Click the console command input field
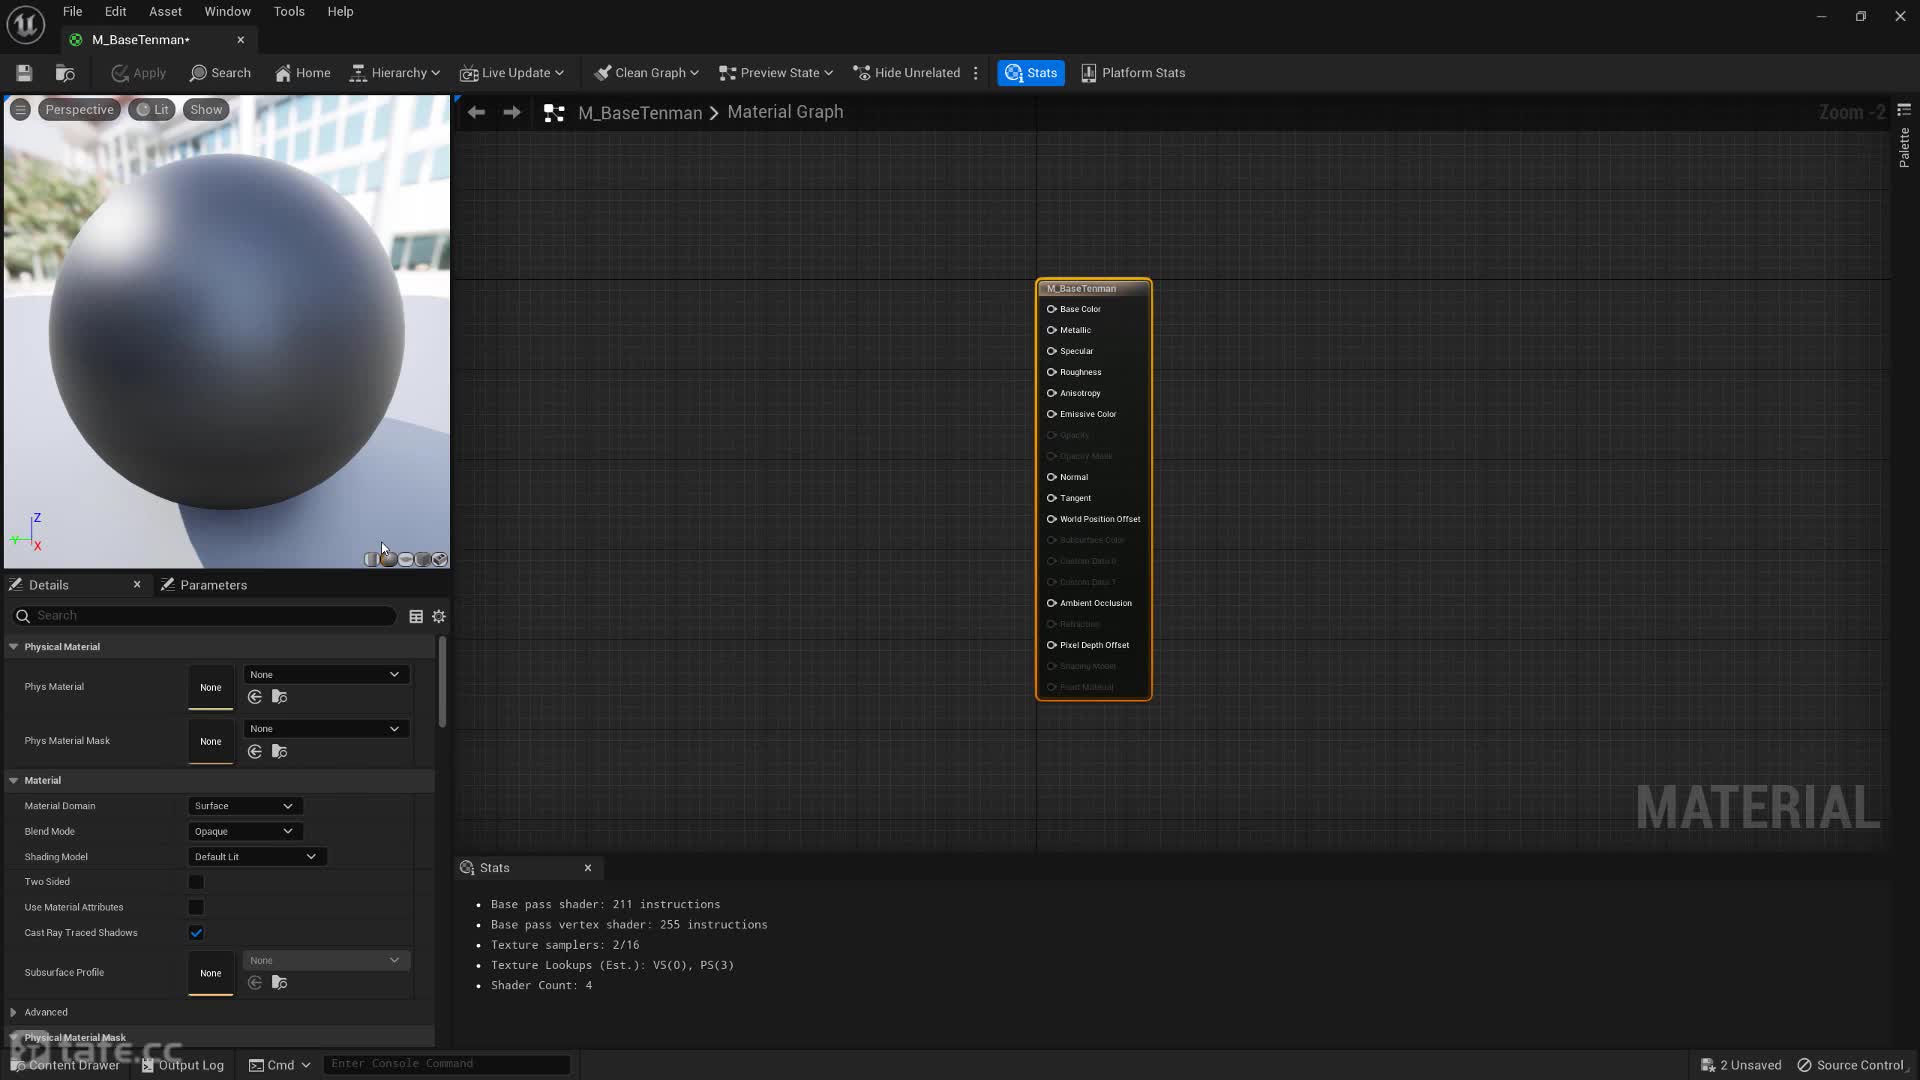This screenshot has width=1920, height=1080. click(447, 1064)
